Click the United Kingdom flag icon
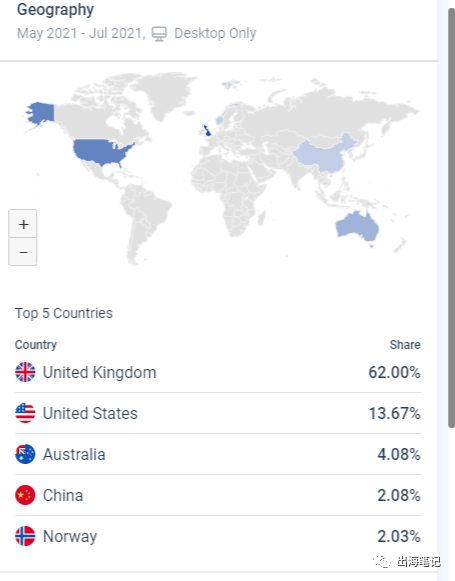The width and height of the screenshot is (455, 581). pyautogui.click(x=25, y=372)
